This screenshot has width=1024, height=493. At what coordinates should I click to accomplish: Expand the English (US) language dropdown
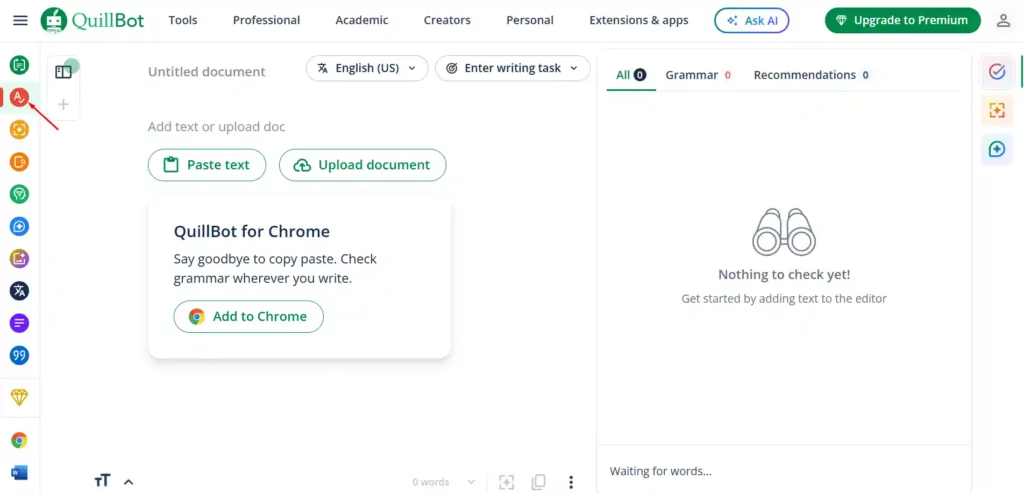pyautogui.click(x=367, y=68)
